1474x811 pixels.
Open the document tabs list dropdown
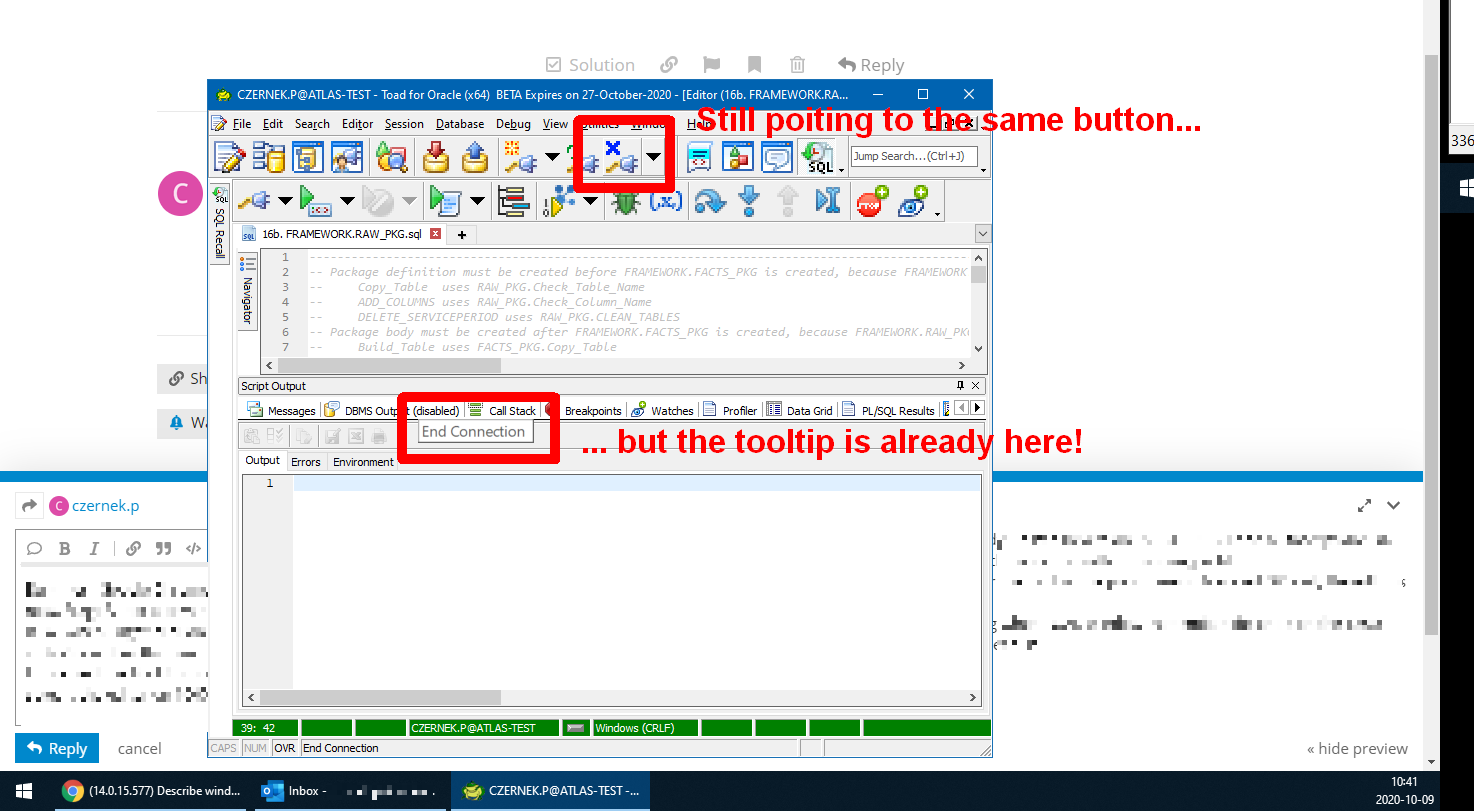[x=982, y=234]
